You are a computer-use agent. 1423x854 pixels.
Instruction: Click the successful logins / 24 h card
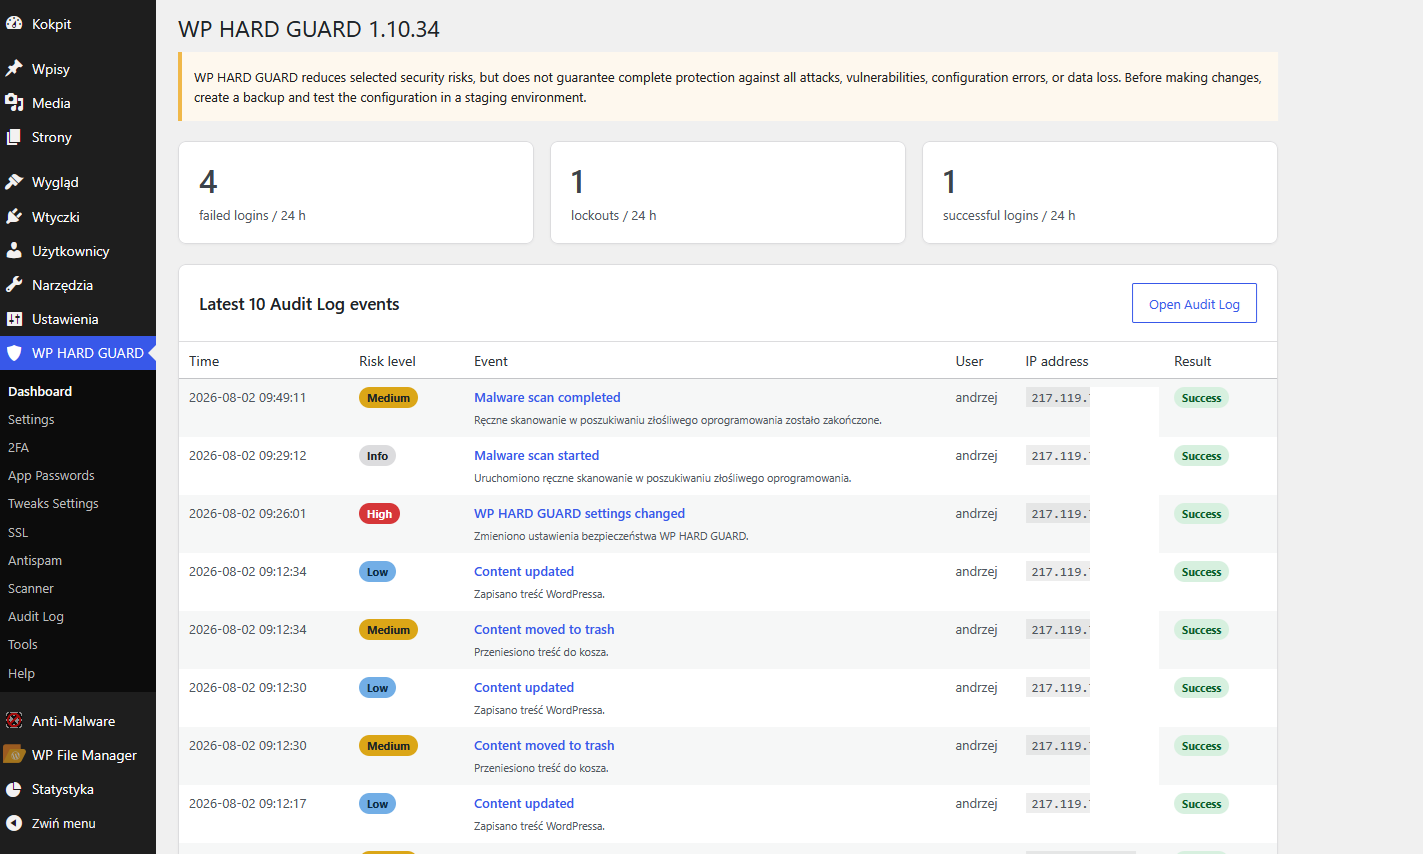tap(1100, 192)
